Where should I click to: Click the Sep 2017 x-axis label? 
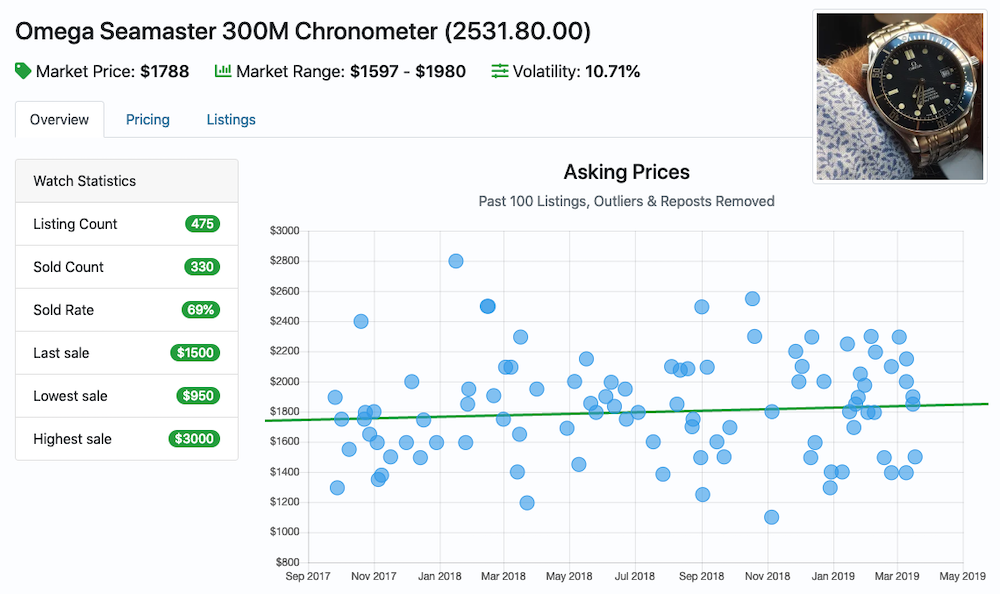pos(308,576)
